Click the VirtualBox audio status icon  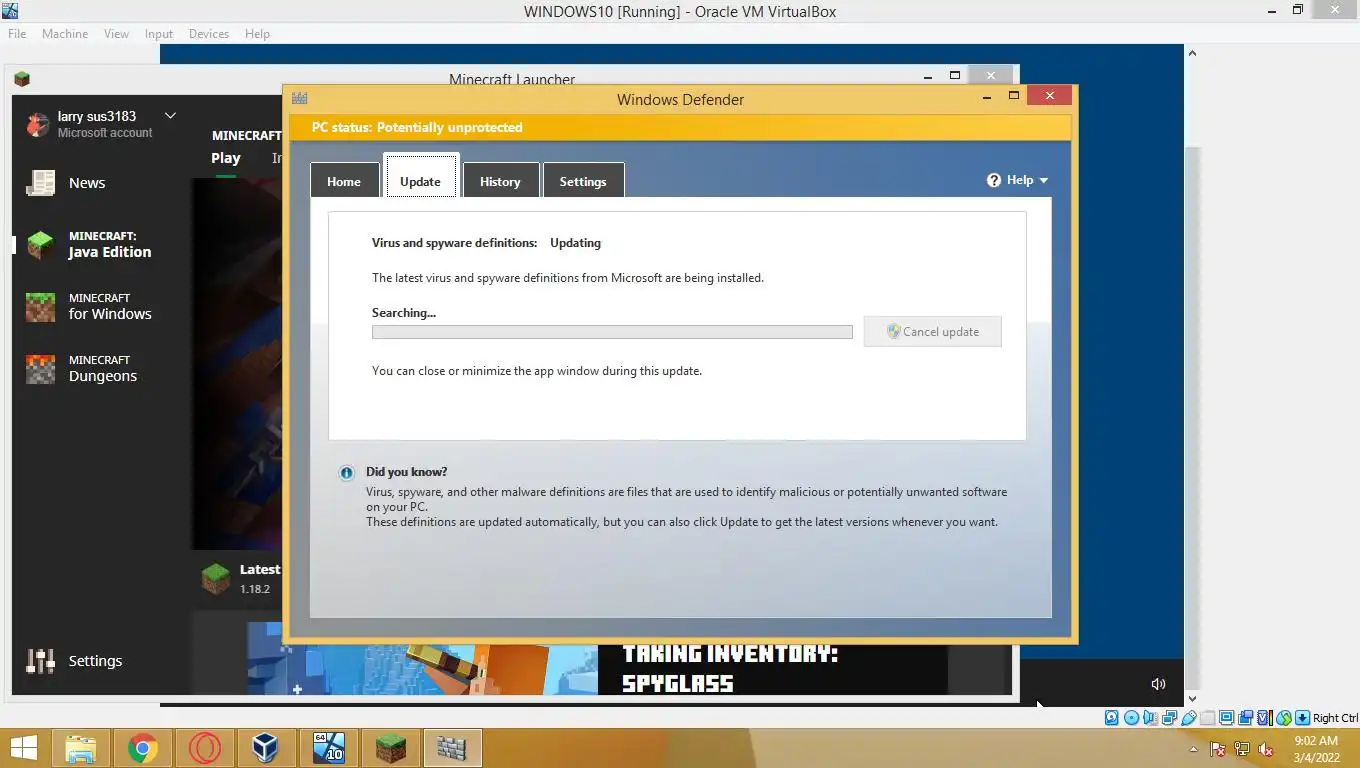(1150, 718)
